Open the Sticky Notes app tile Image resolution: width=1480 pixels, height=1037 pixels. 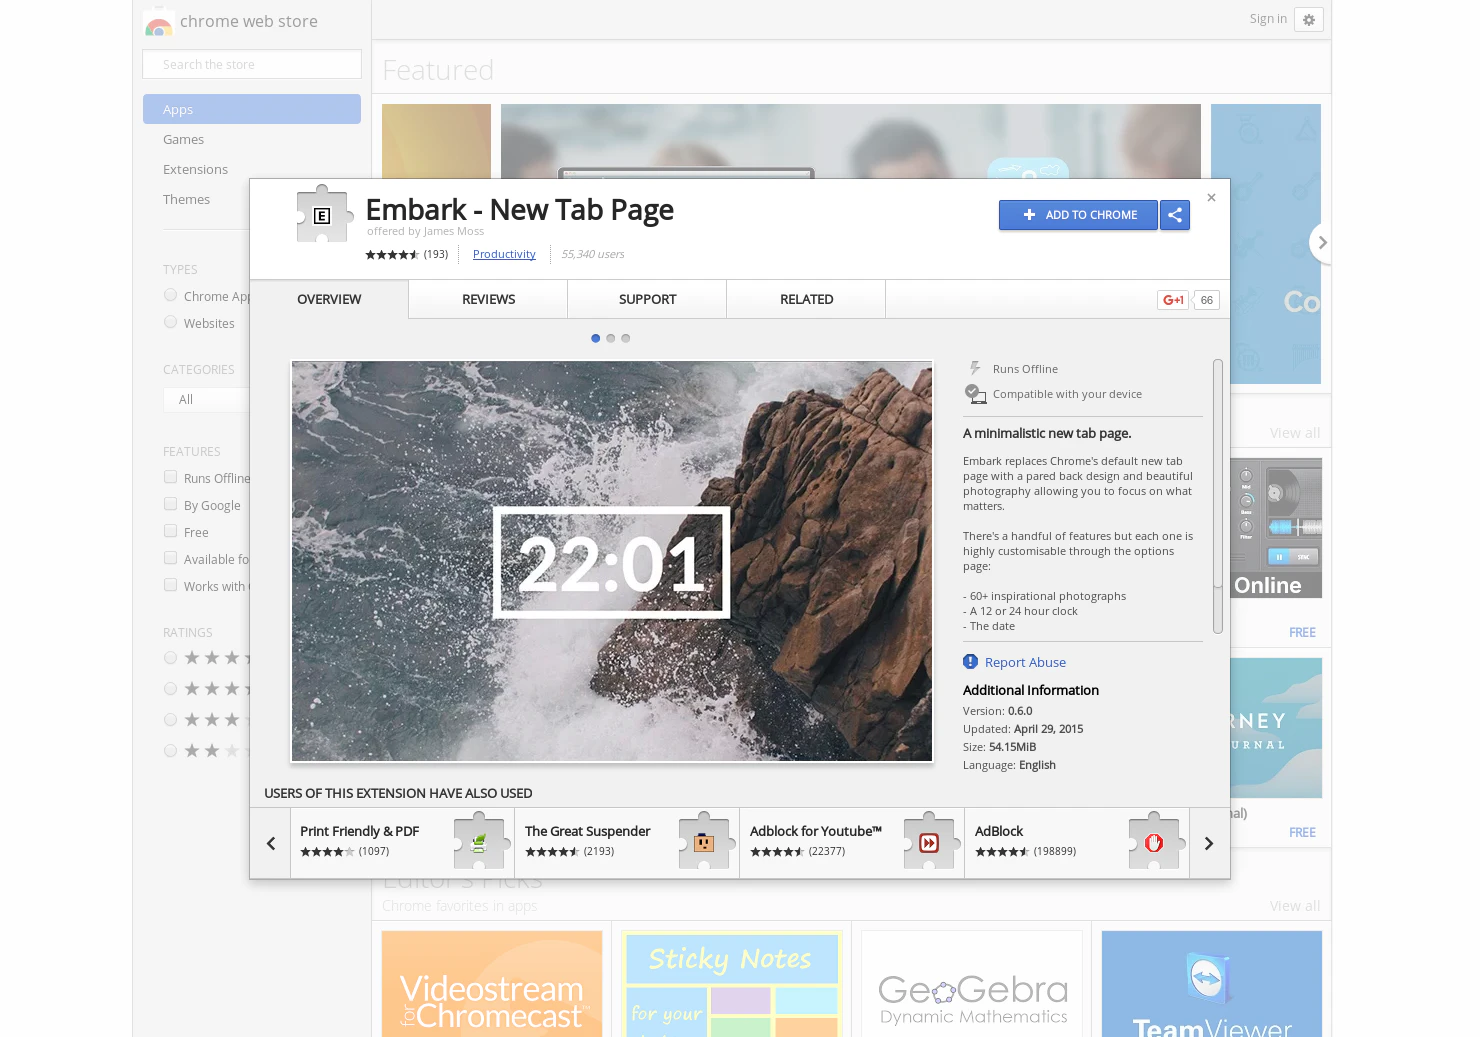tap(732, 984)
